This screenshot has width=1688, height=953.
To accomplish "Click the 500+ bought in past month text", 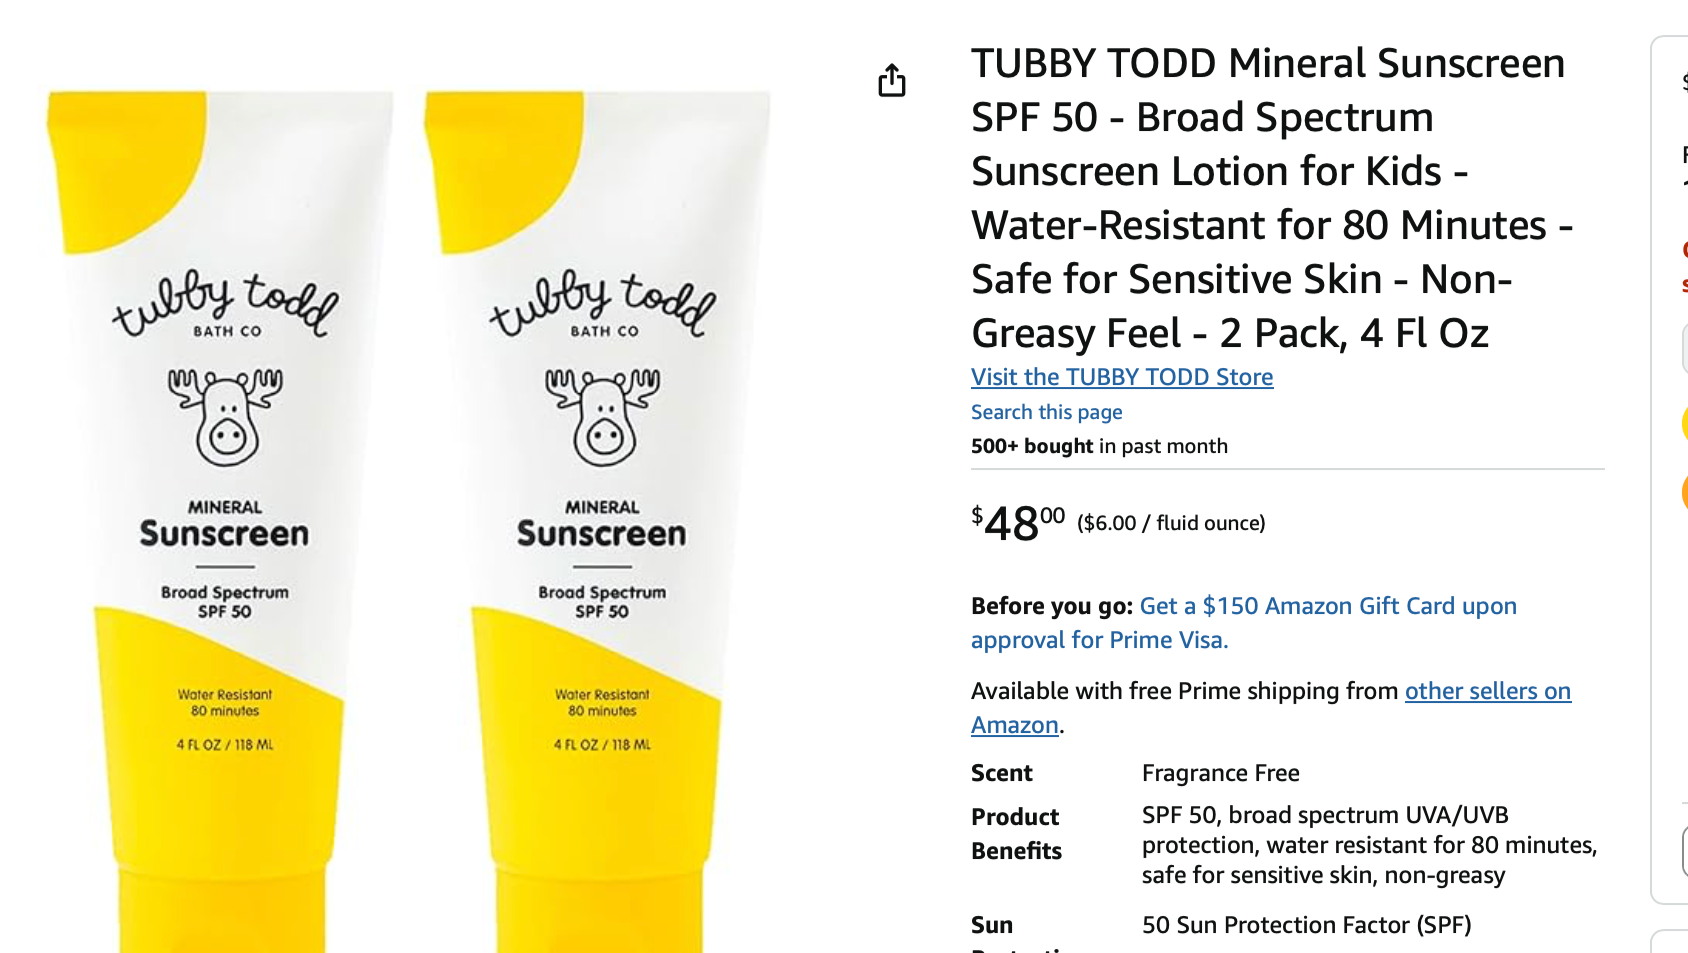I will click(x=1099, y=446).
